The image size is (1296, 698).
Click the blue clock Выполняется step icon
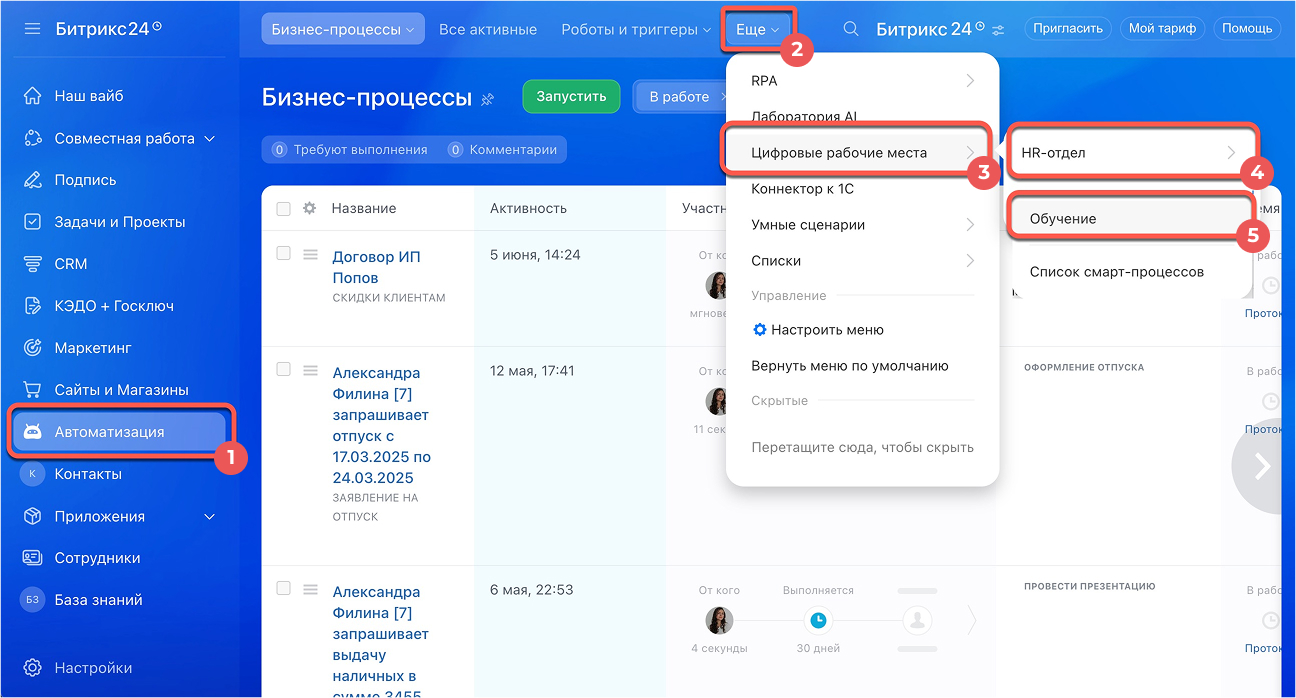pos(818,620)
